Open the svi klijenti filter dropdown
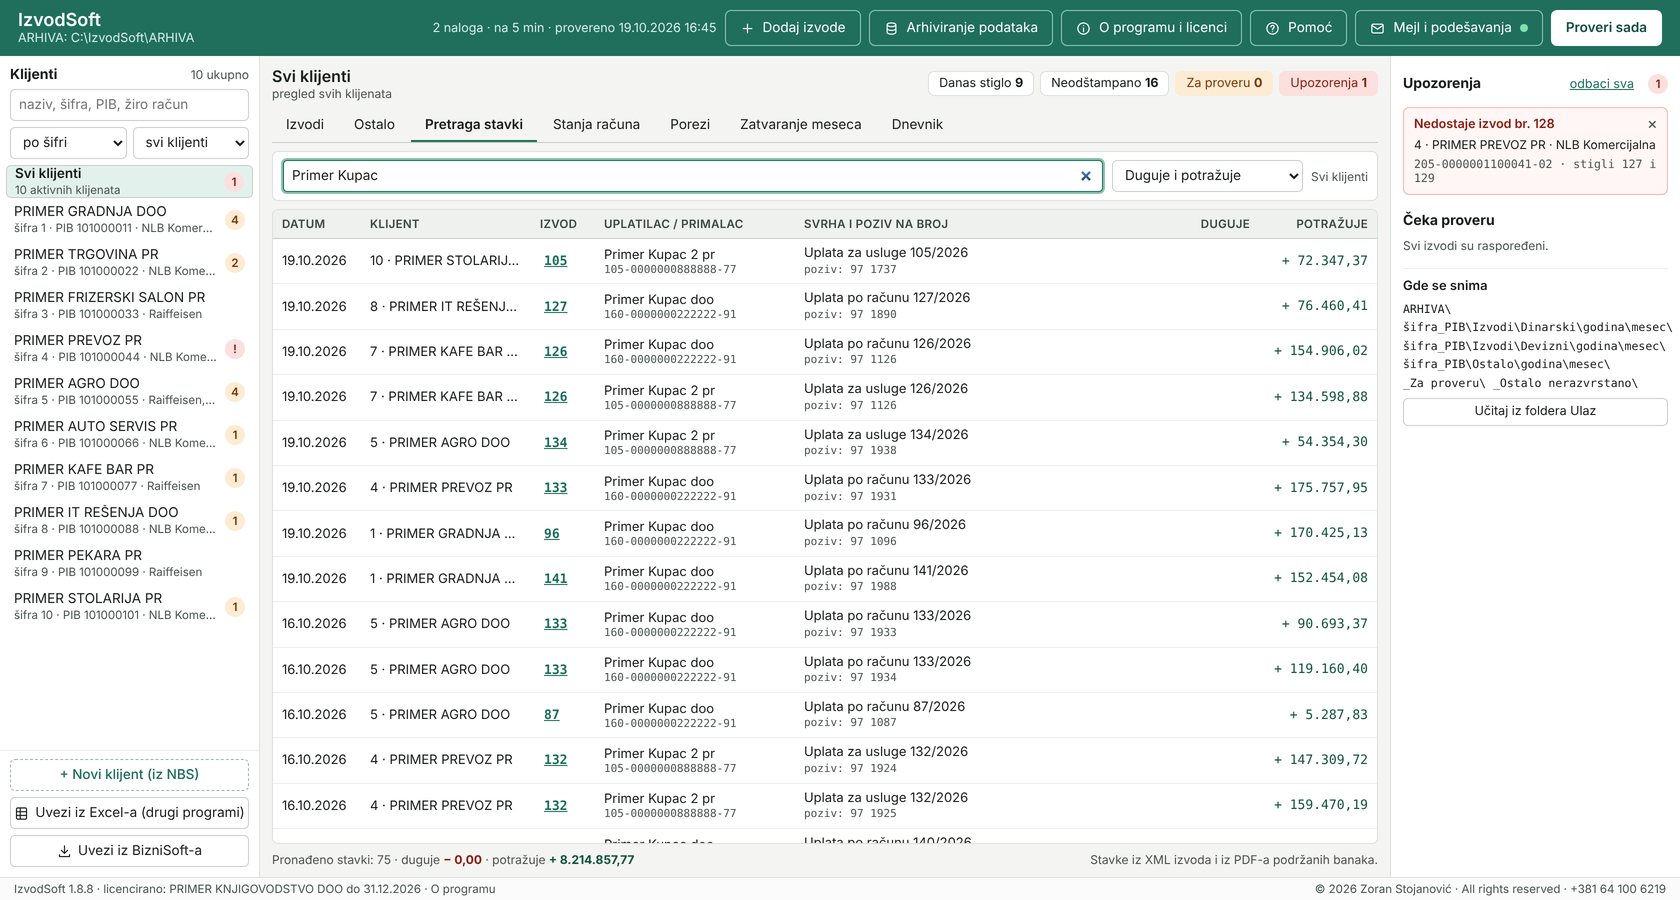 pos(191,143)
